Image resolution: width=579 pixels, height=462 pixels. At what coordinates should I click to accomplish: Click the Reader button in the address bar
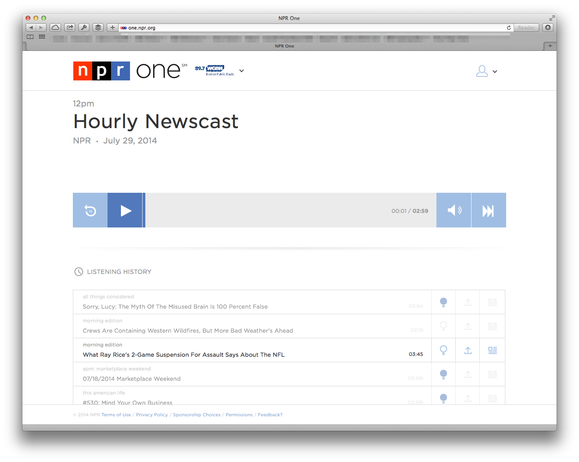pyautogui.click(x=526, y=28)
